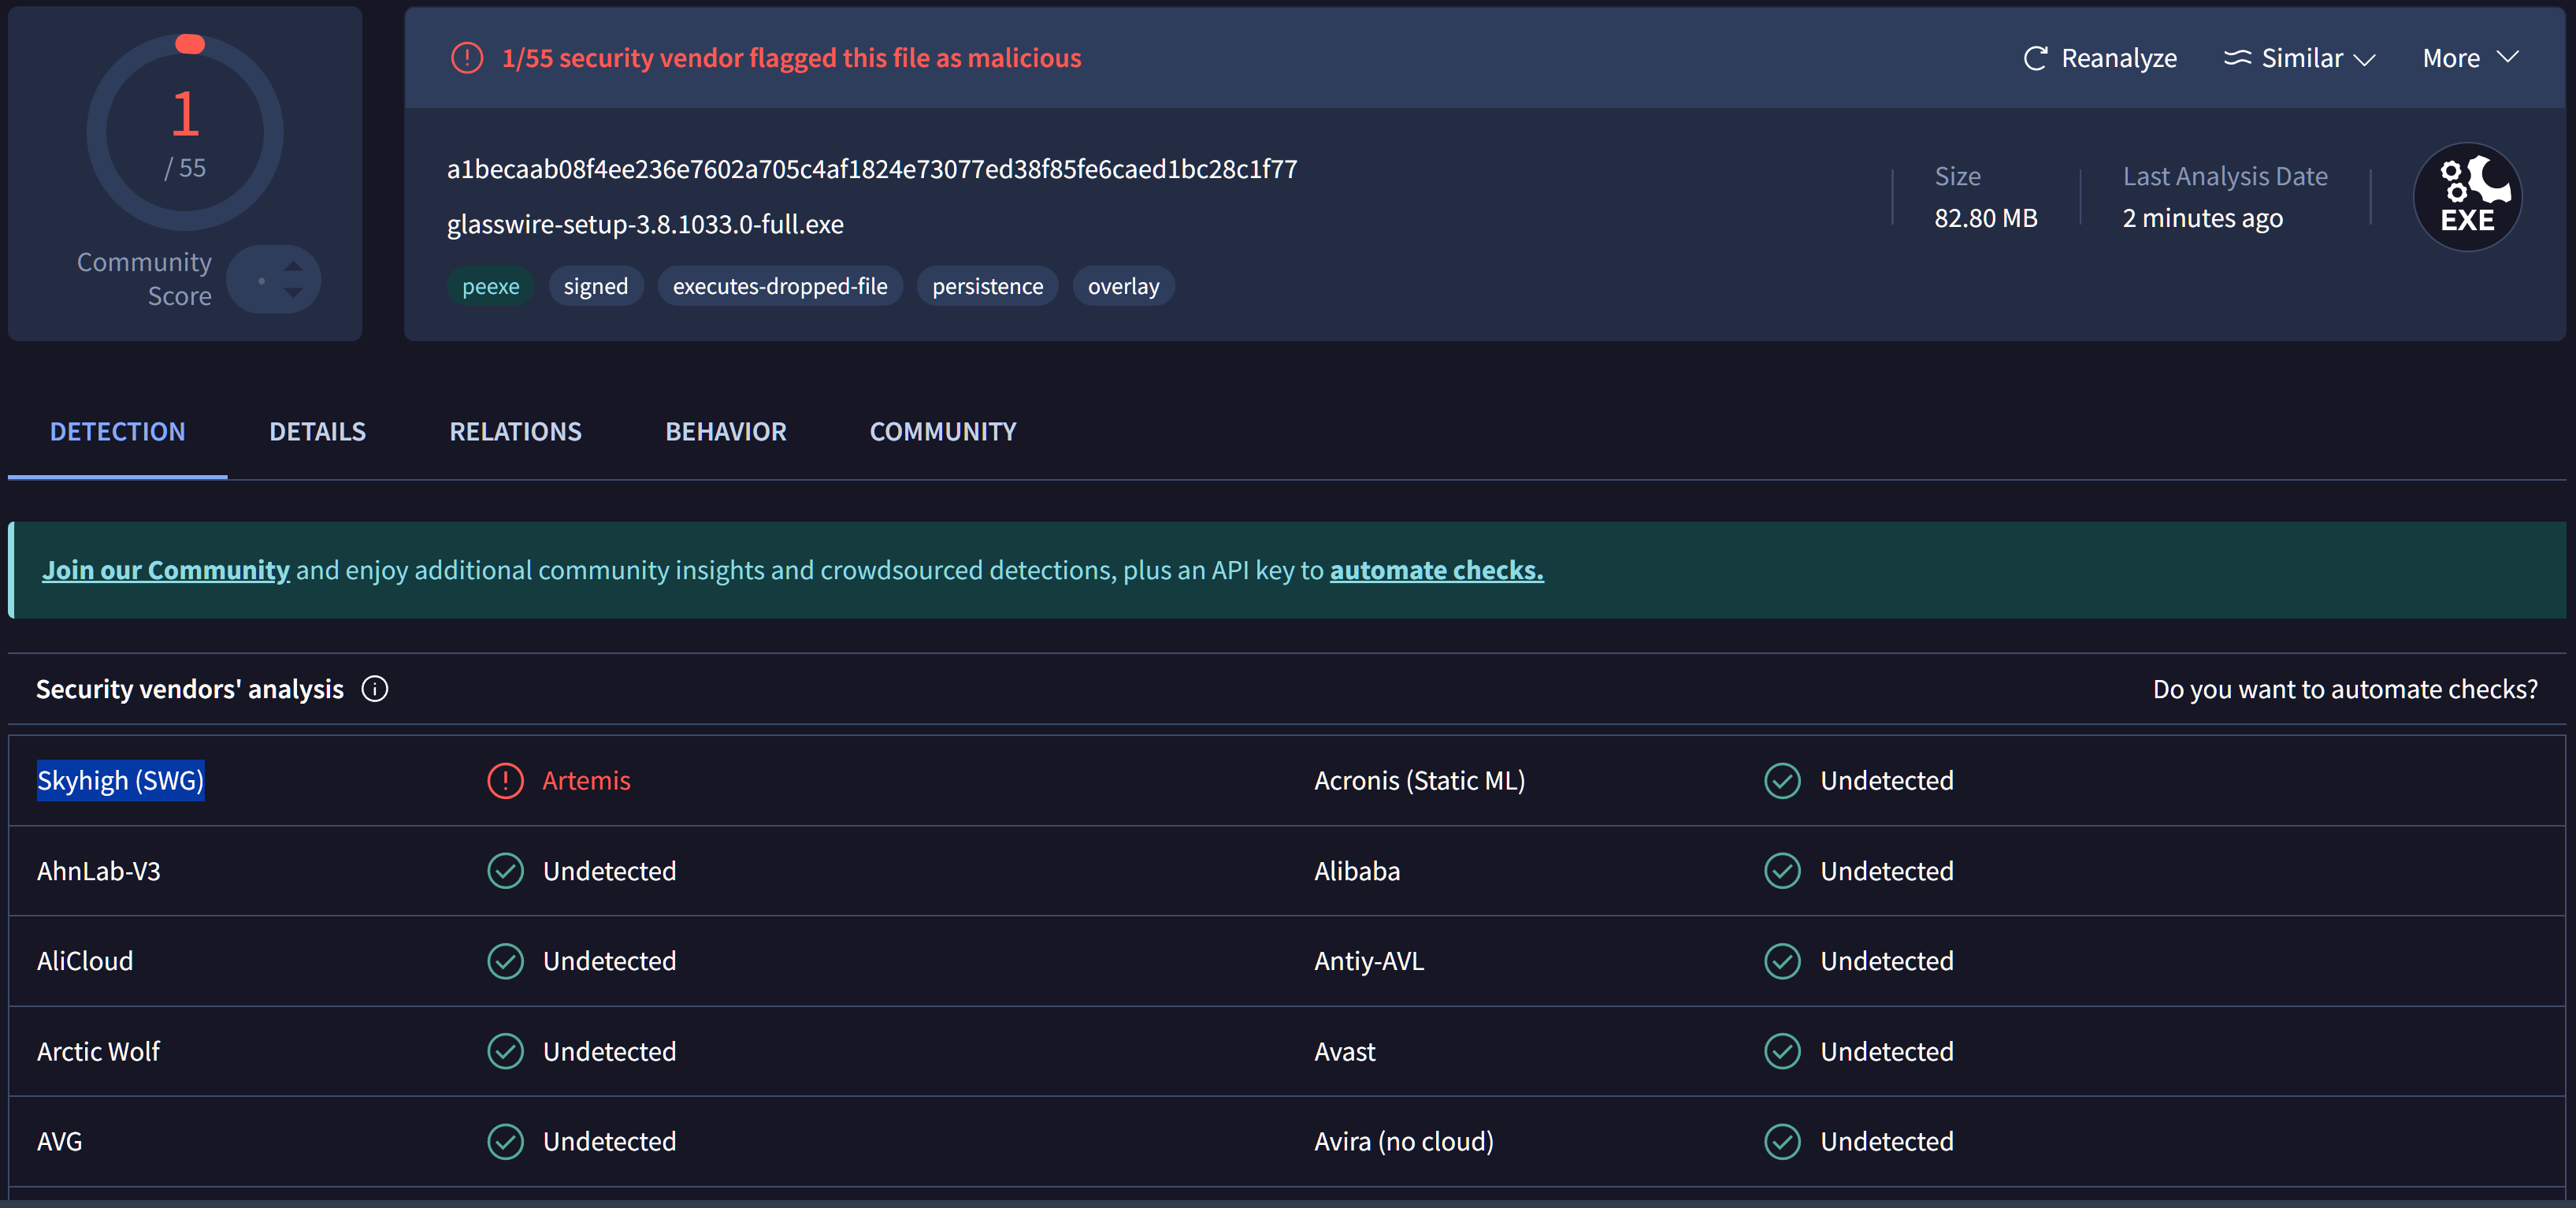
Task: Upvote the community score arrow
Action: [x=293, y=266]
